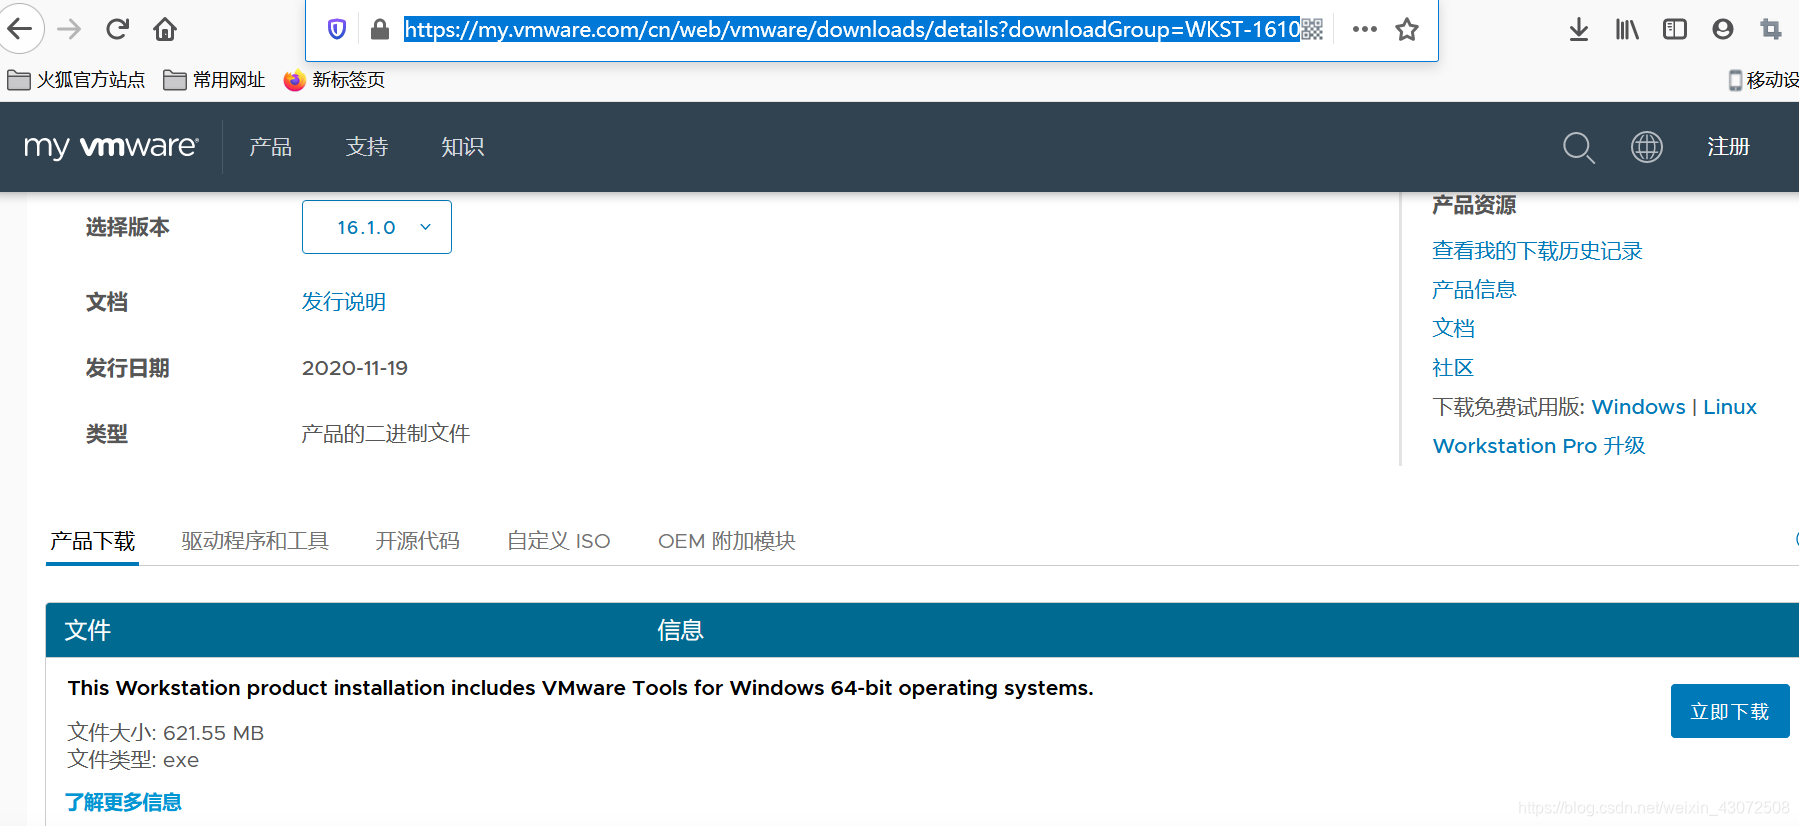Click the my vmware logo
1799x826 pixels.
point(111,147)
